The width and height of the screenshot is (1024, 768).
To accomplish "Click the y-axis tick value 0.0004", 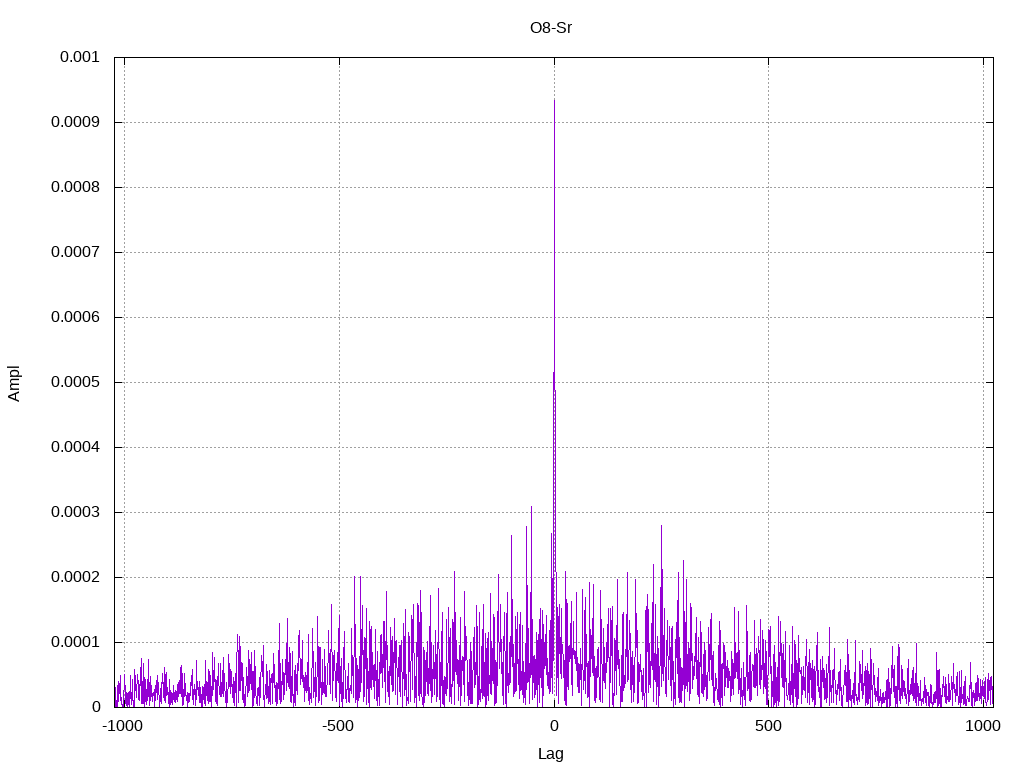I will [x=75, y=447].
